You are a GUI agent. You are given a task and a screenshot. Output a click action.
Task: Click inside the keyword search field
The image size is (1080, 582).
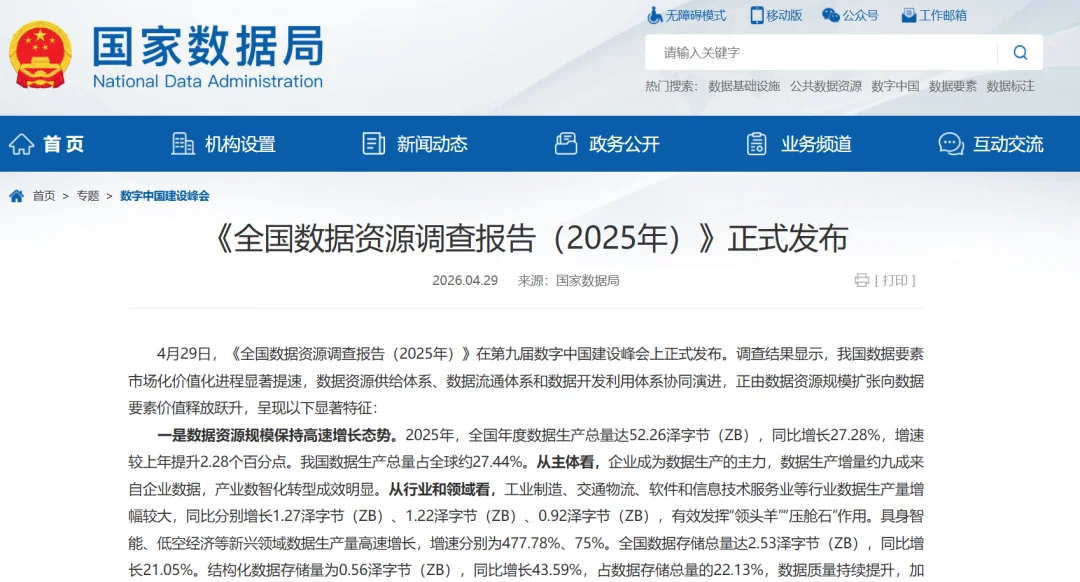820,51
